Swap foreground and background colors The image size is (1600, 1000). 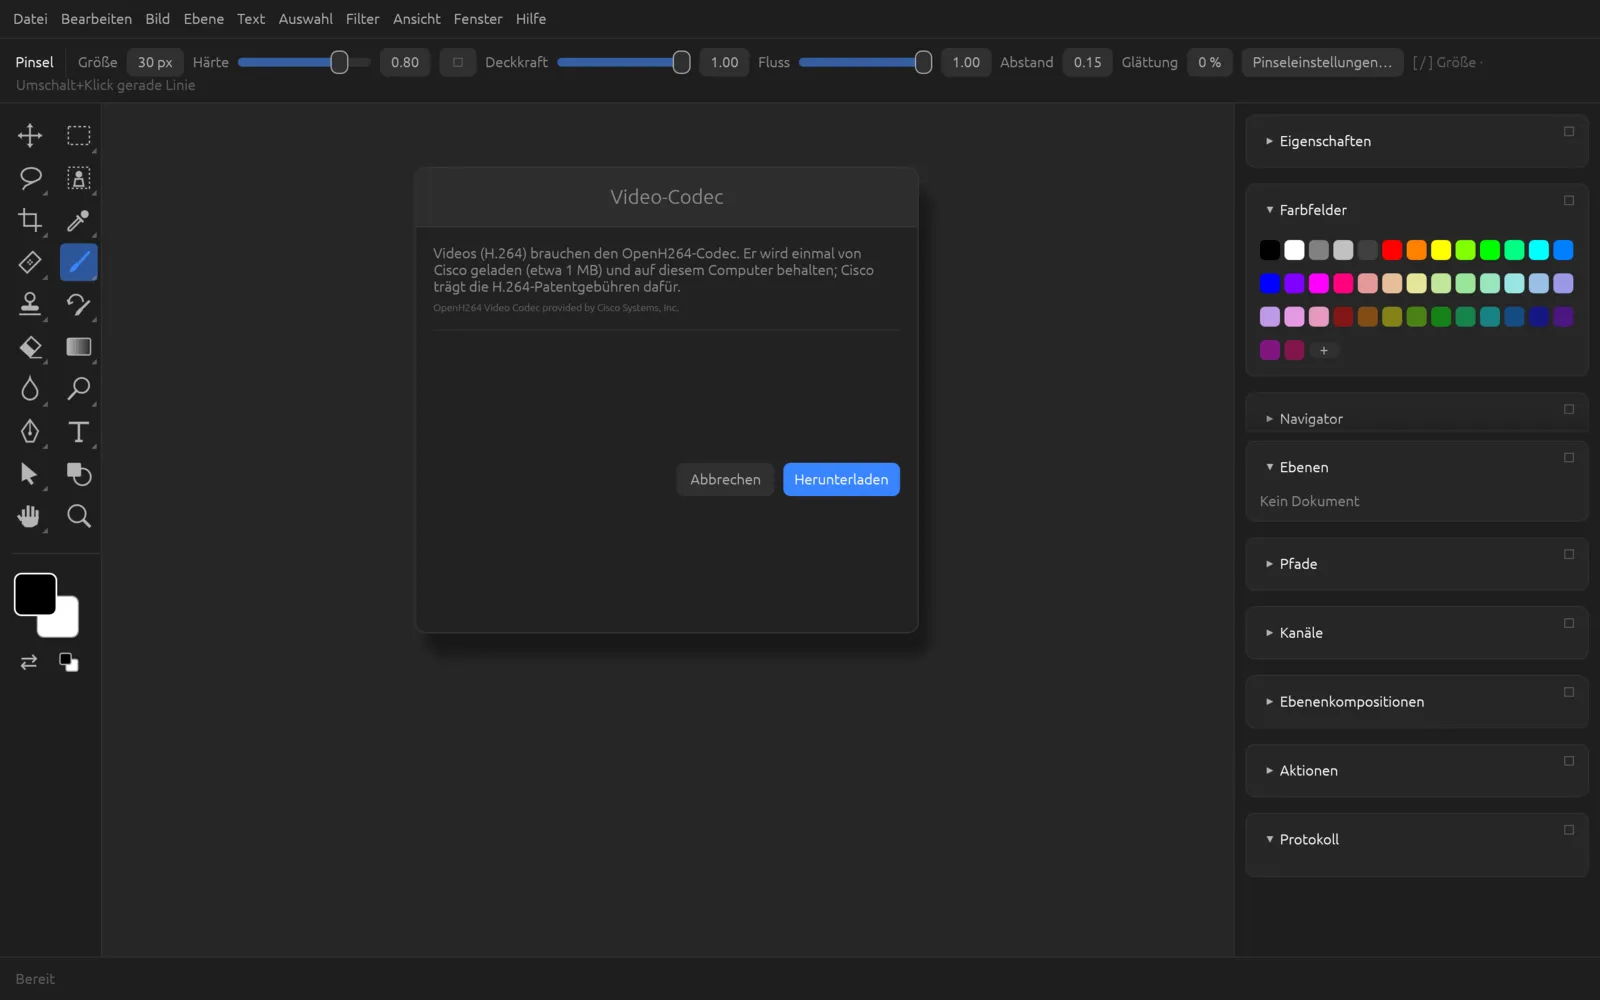point(29,662)
